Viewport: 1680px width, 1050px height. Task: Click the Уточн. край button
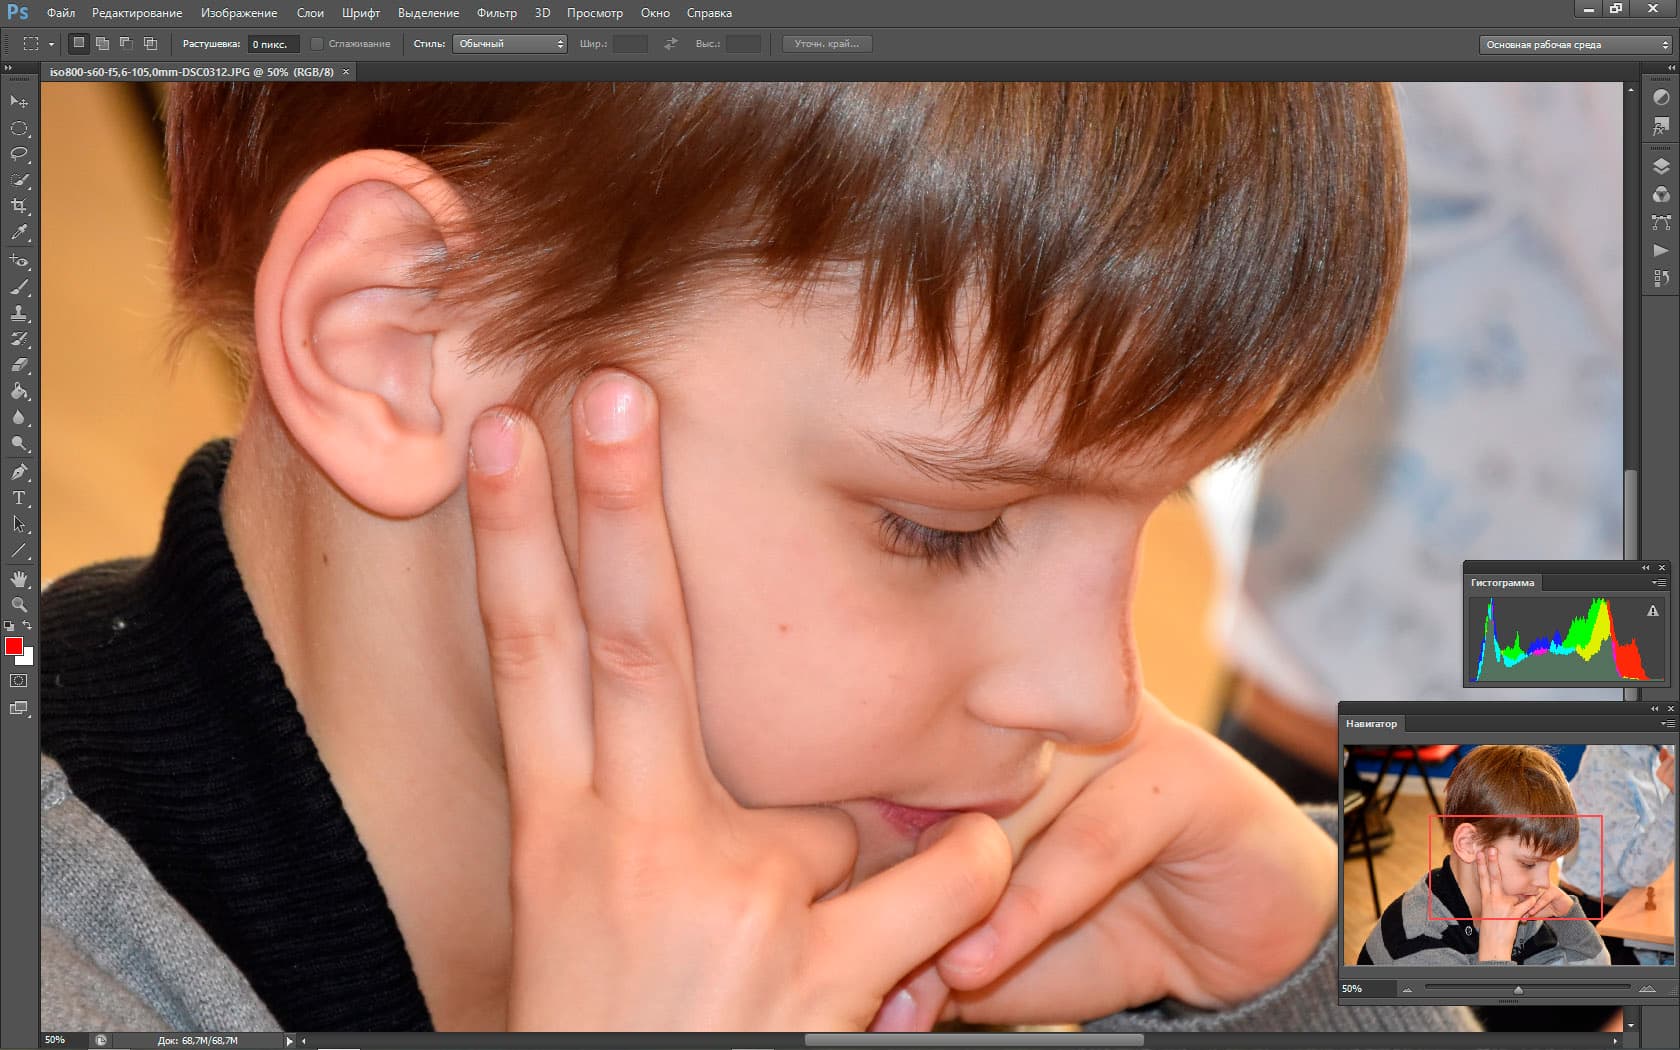[x=826, y=44]
